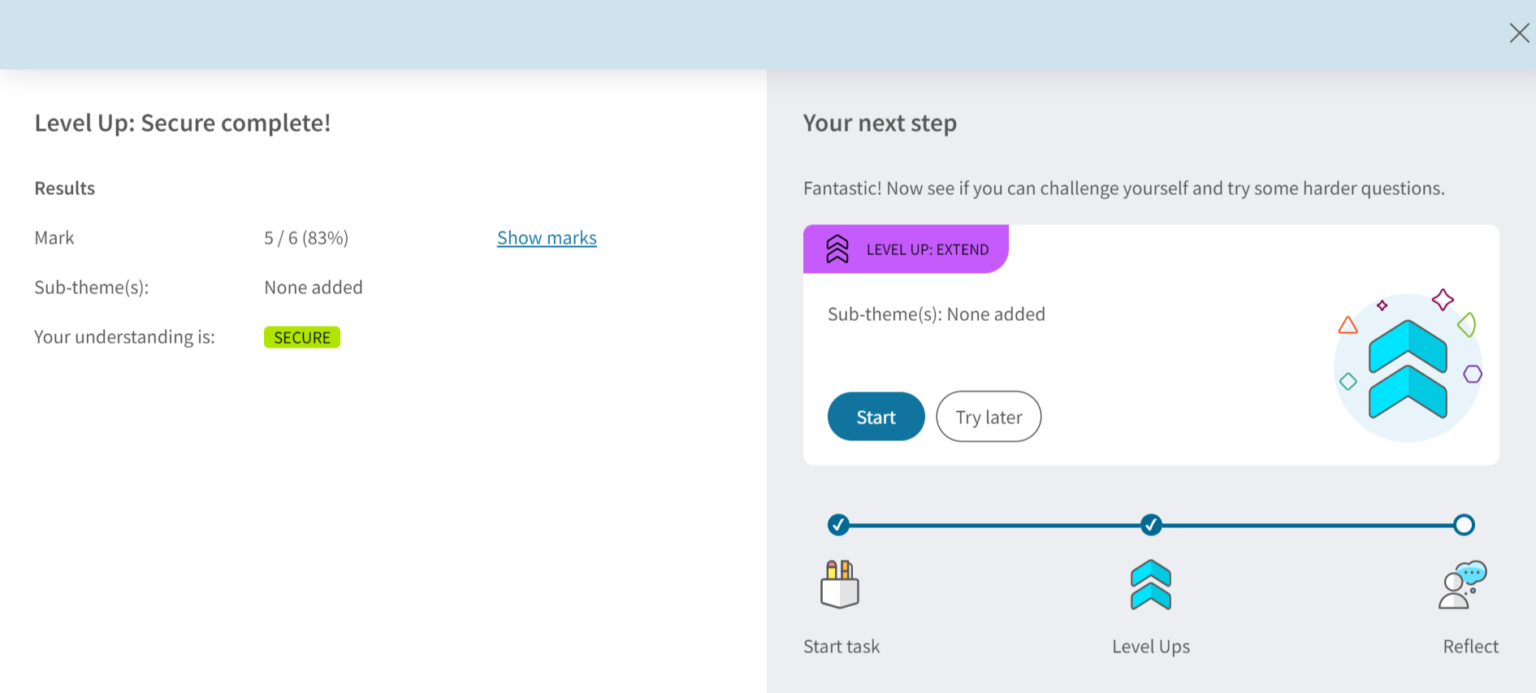Click the green SECURE understanding badge
Viewport: 1536px width, 693px height.
tap(302, 337)
